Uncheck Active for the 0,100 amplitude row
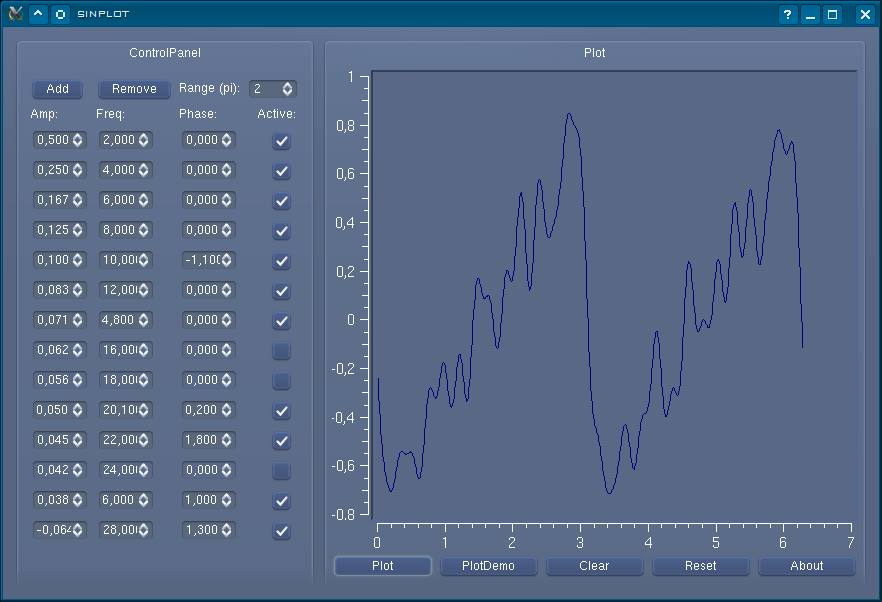The width and height of the screenshot is (882, 602). [281, 260]
